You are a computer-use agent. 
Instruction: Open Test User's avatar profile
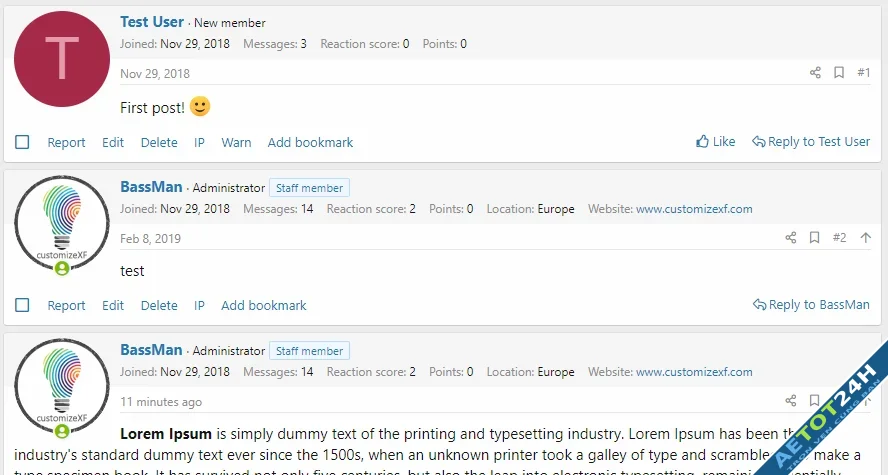(x=62, y=59)
